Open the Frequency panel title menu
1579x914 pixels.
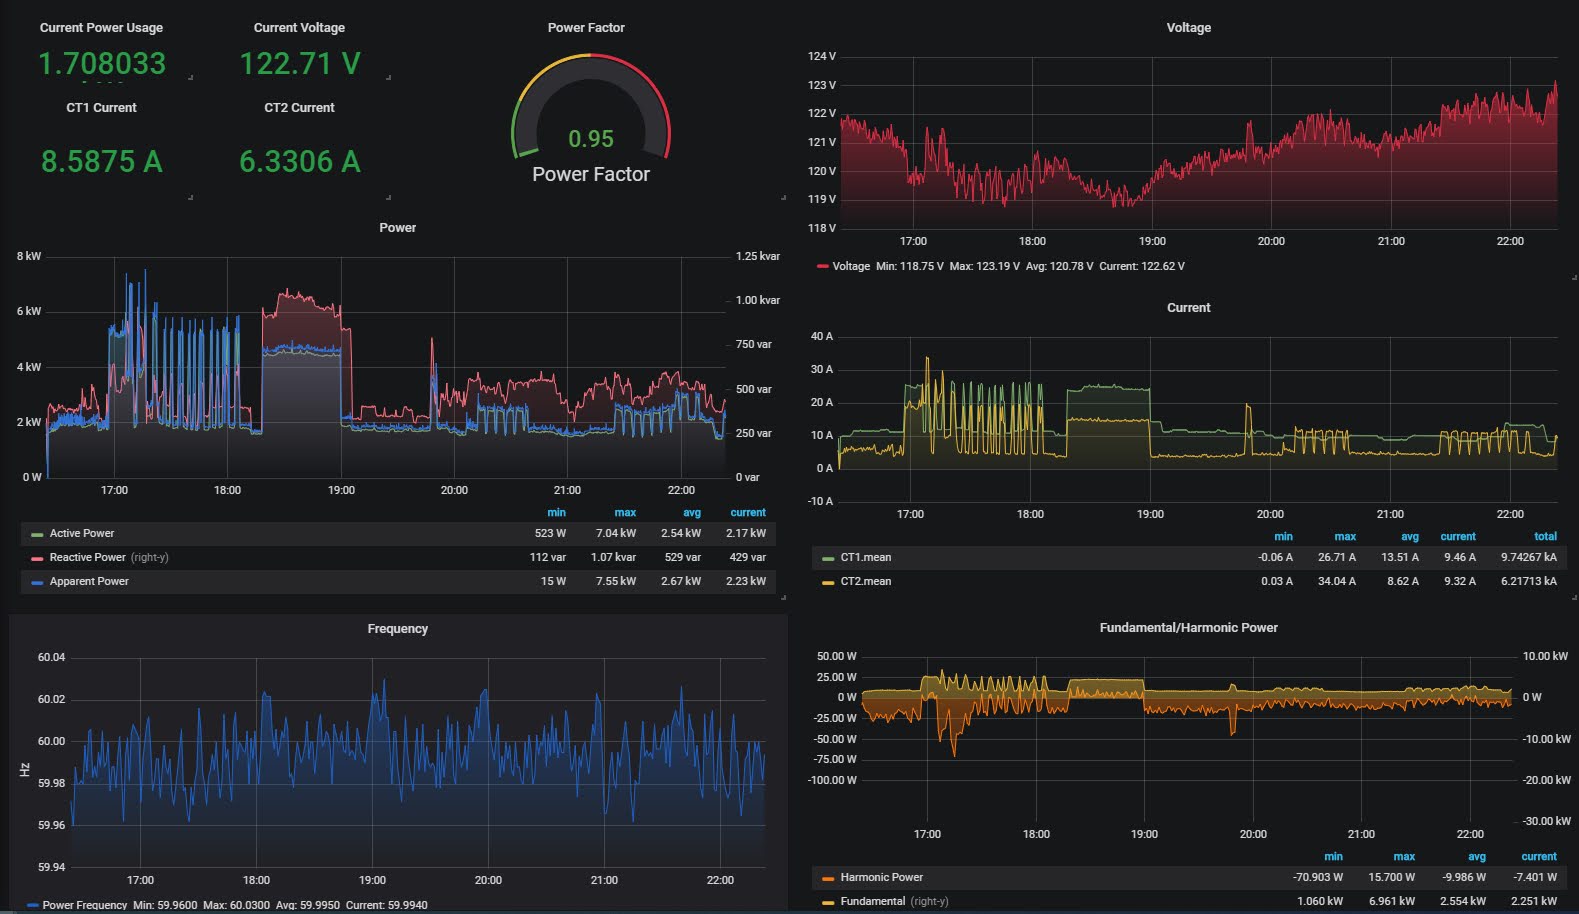[x=397, y=629]
